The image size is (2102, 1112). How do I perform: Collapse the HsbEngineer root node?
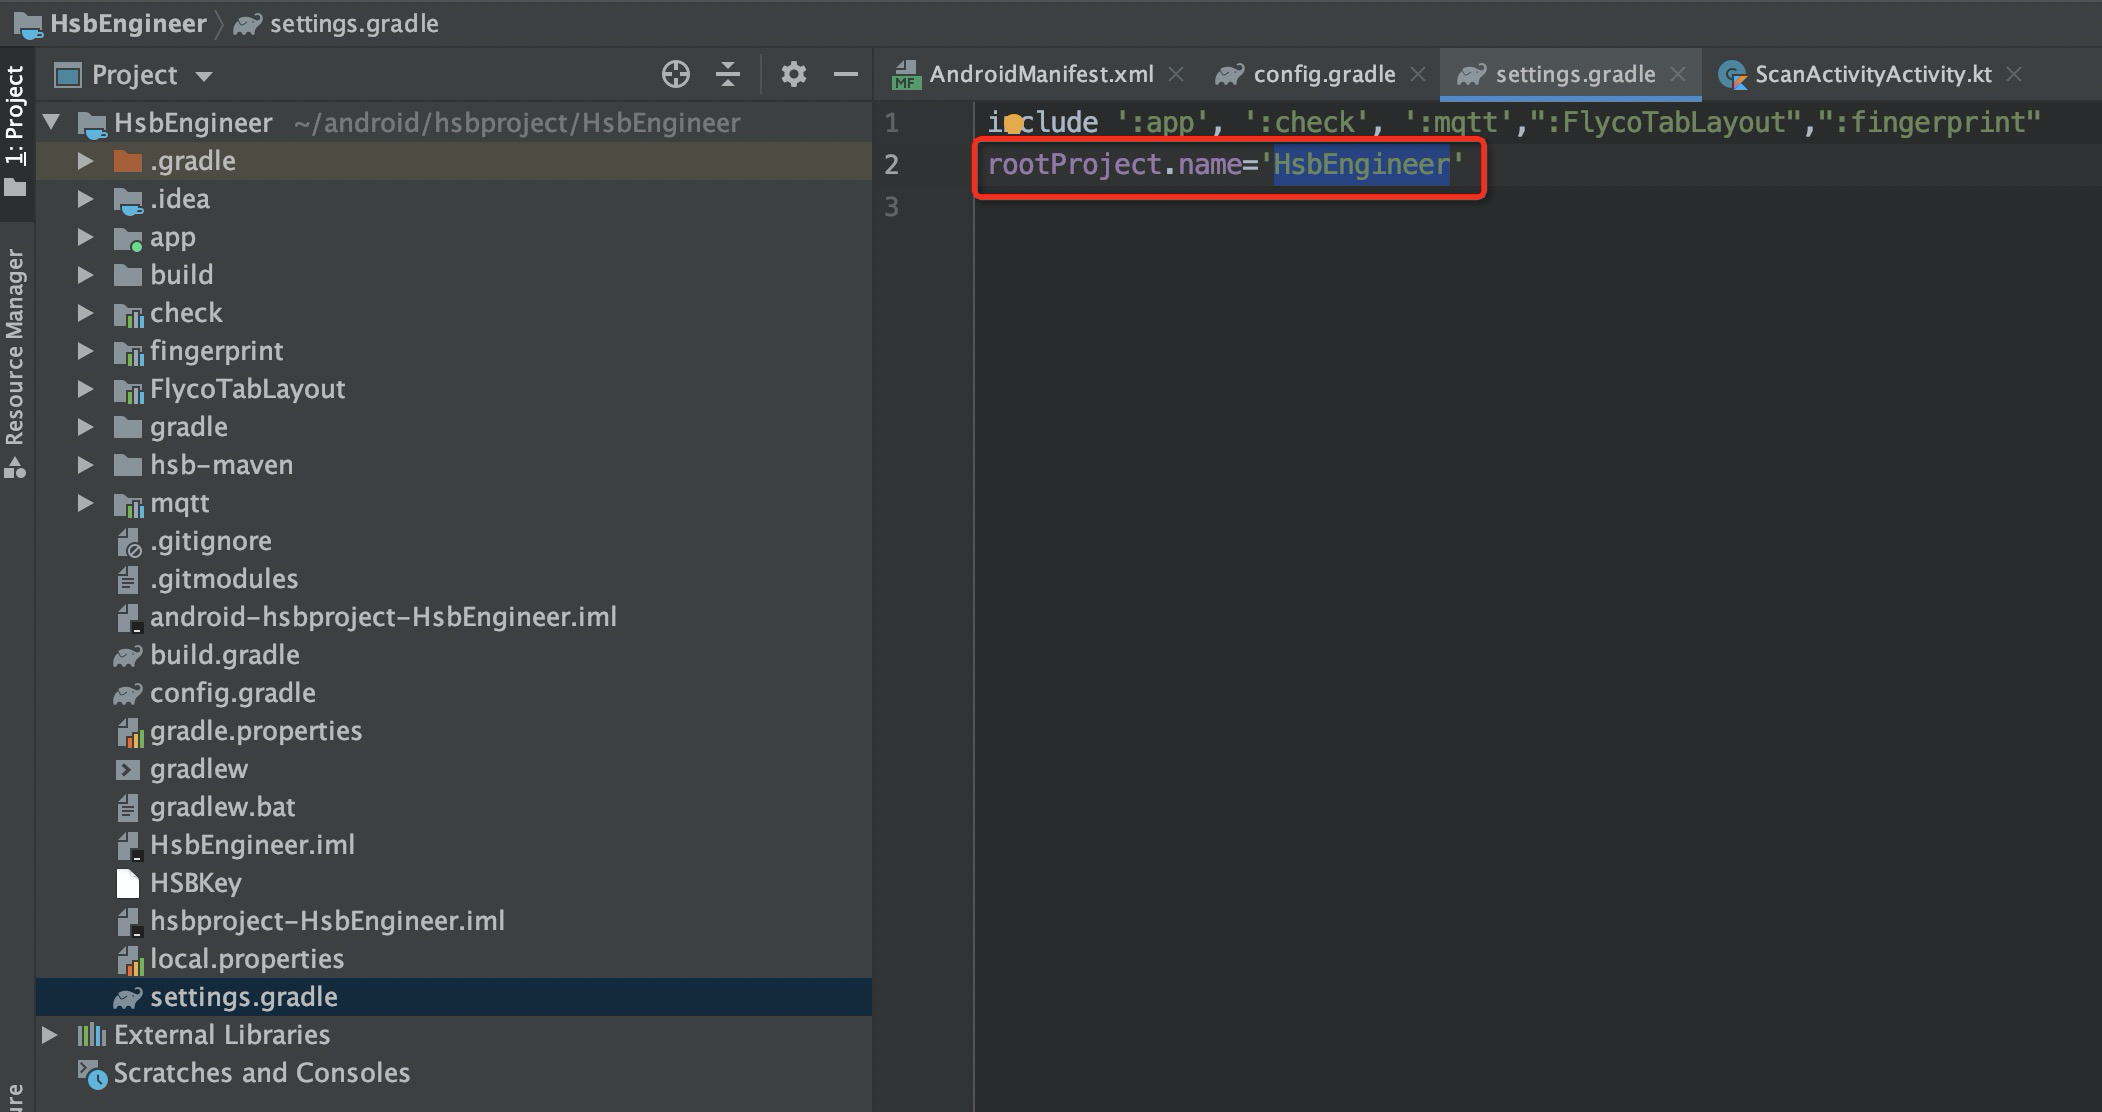52,123
